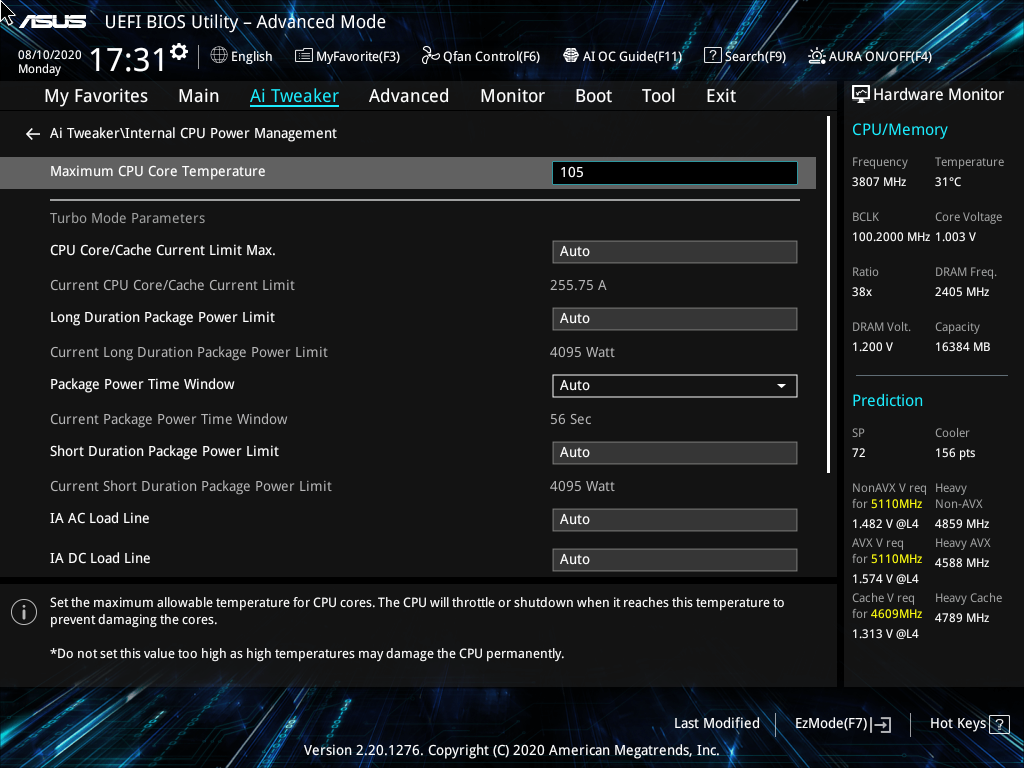Click Short Duration Package Power Limit field
This screenshot has height=768, width=1024.
675,453
